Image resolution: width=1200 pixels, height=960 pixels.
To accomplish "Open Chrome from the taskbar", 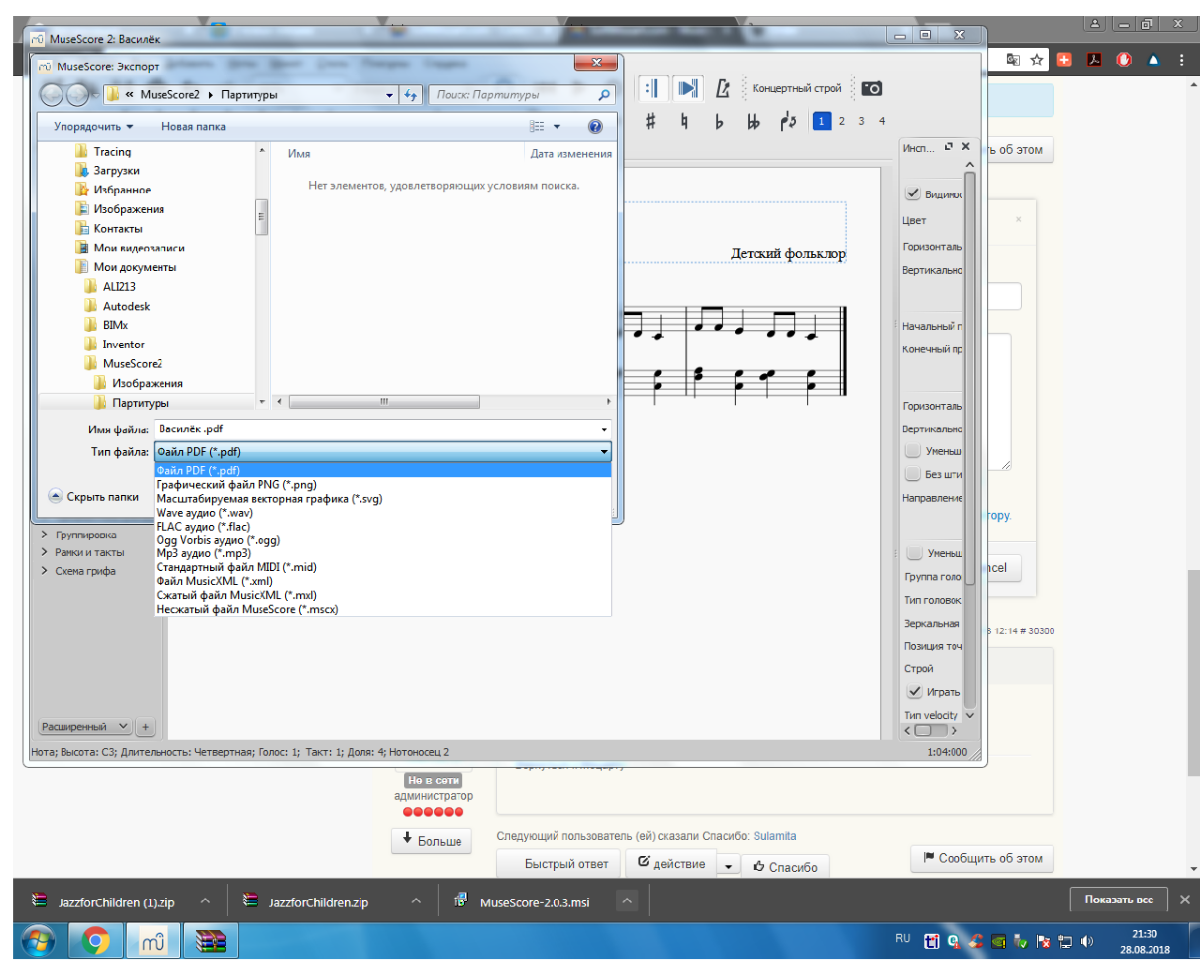I will (96, 941).
